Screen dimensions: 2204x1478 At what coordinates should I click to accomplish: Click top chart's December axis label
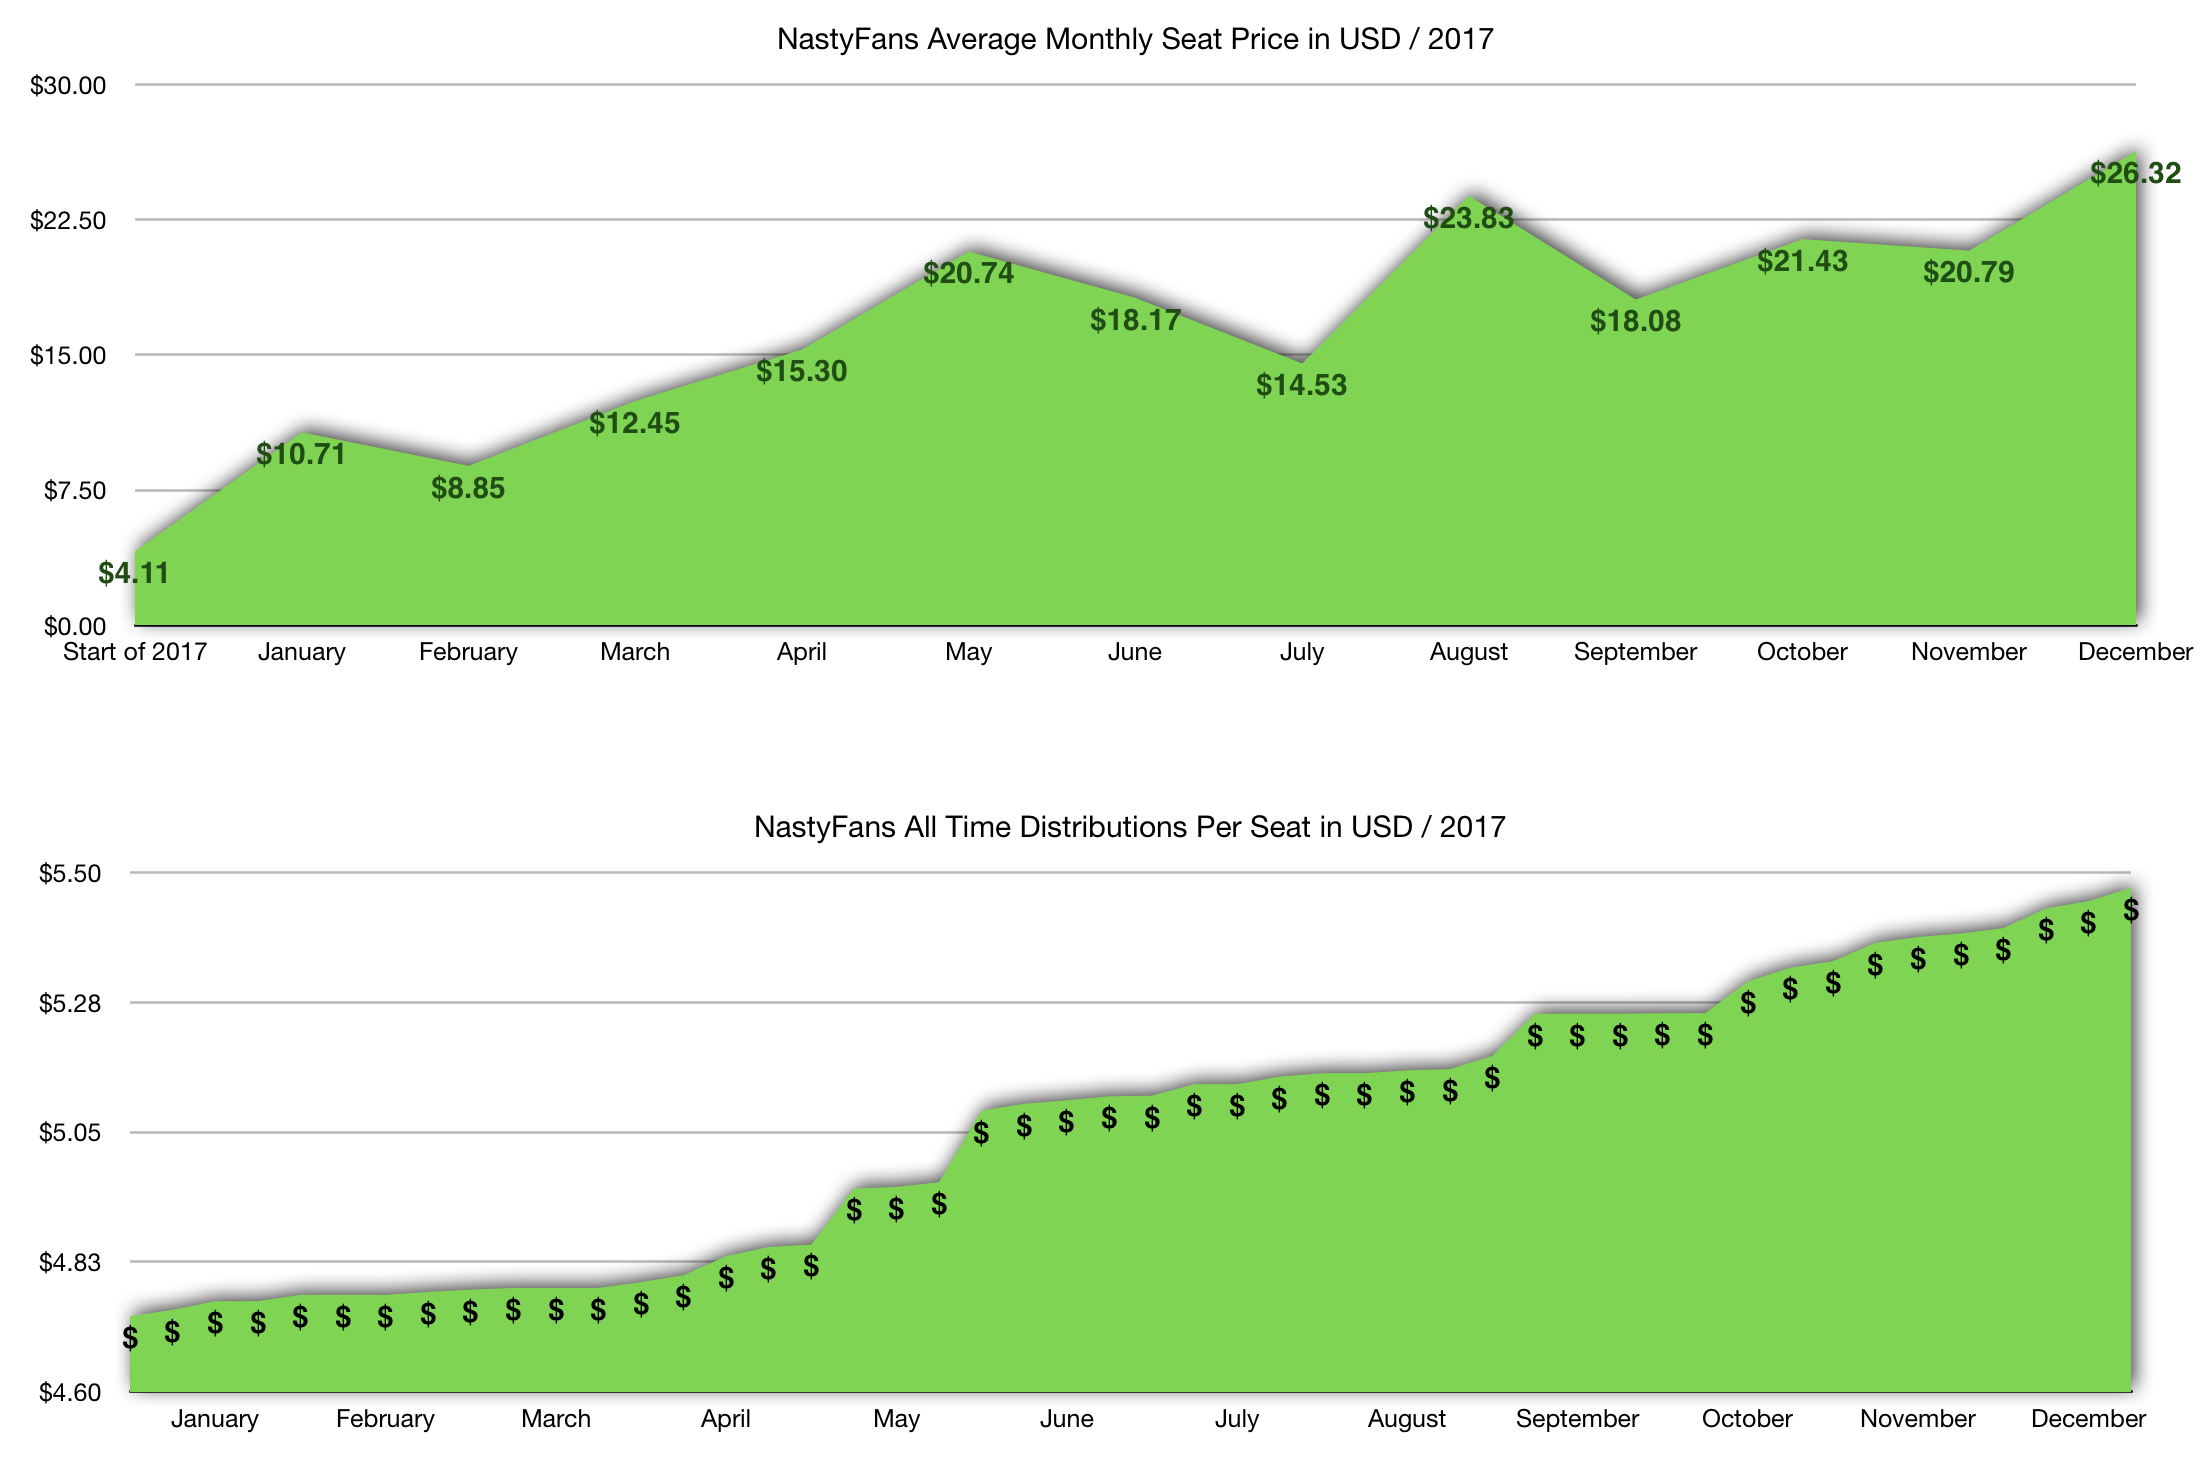2135,652
